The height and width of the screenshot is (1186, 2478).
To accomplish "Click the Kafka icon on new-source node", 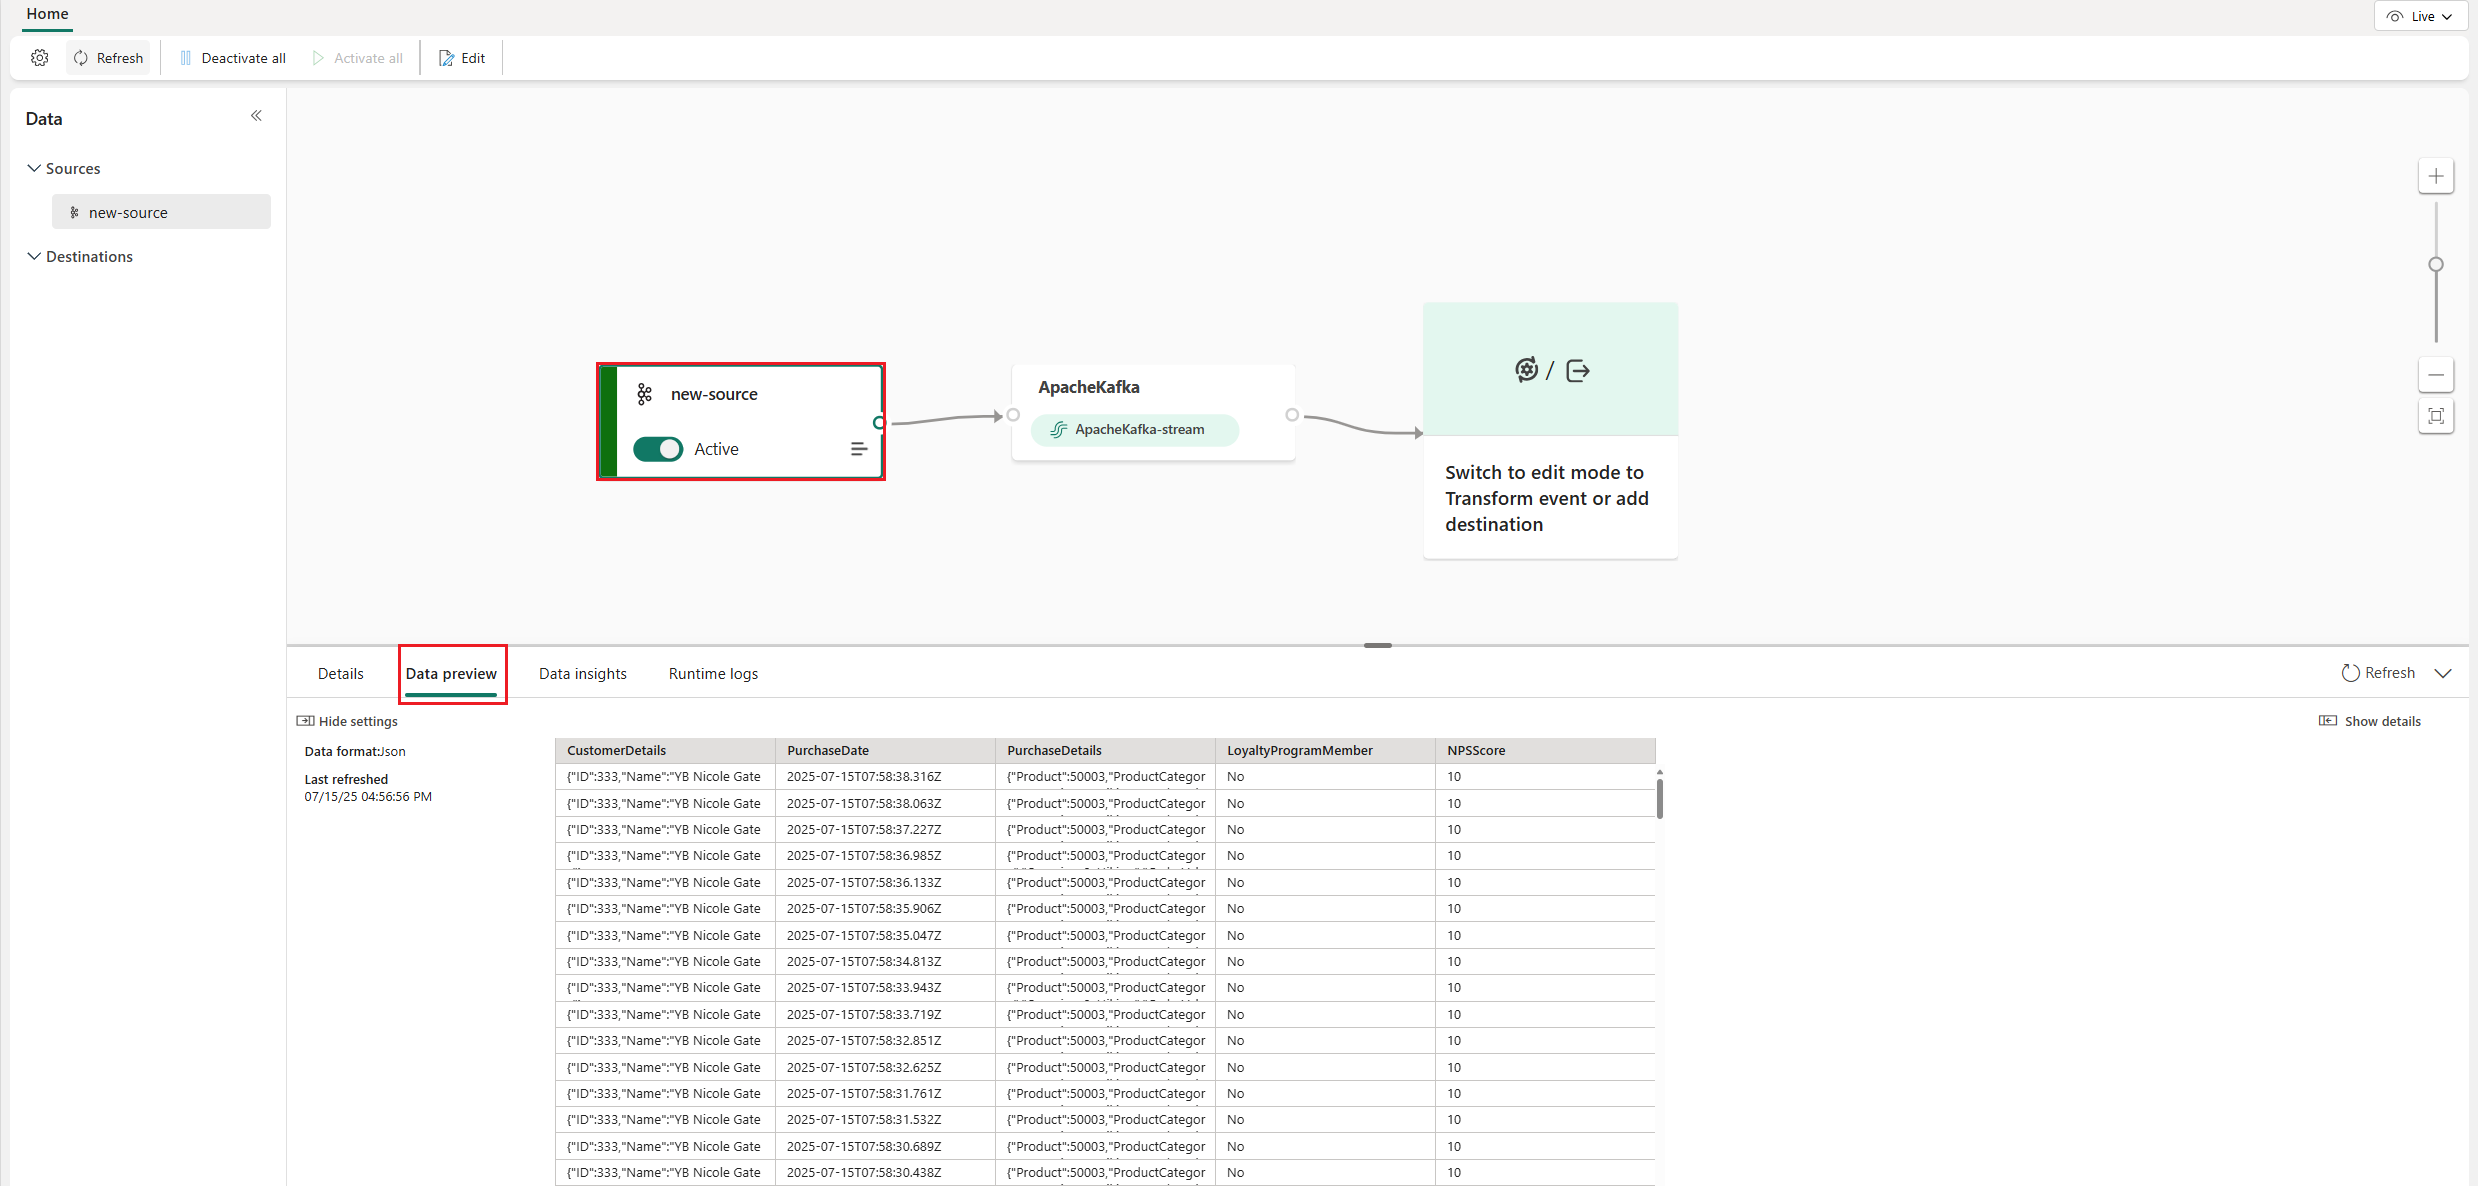I will click(645, 394).
